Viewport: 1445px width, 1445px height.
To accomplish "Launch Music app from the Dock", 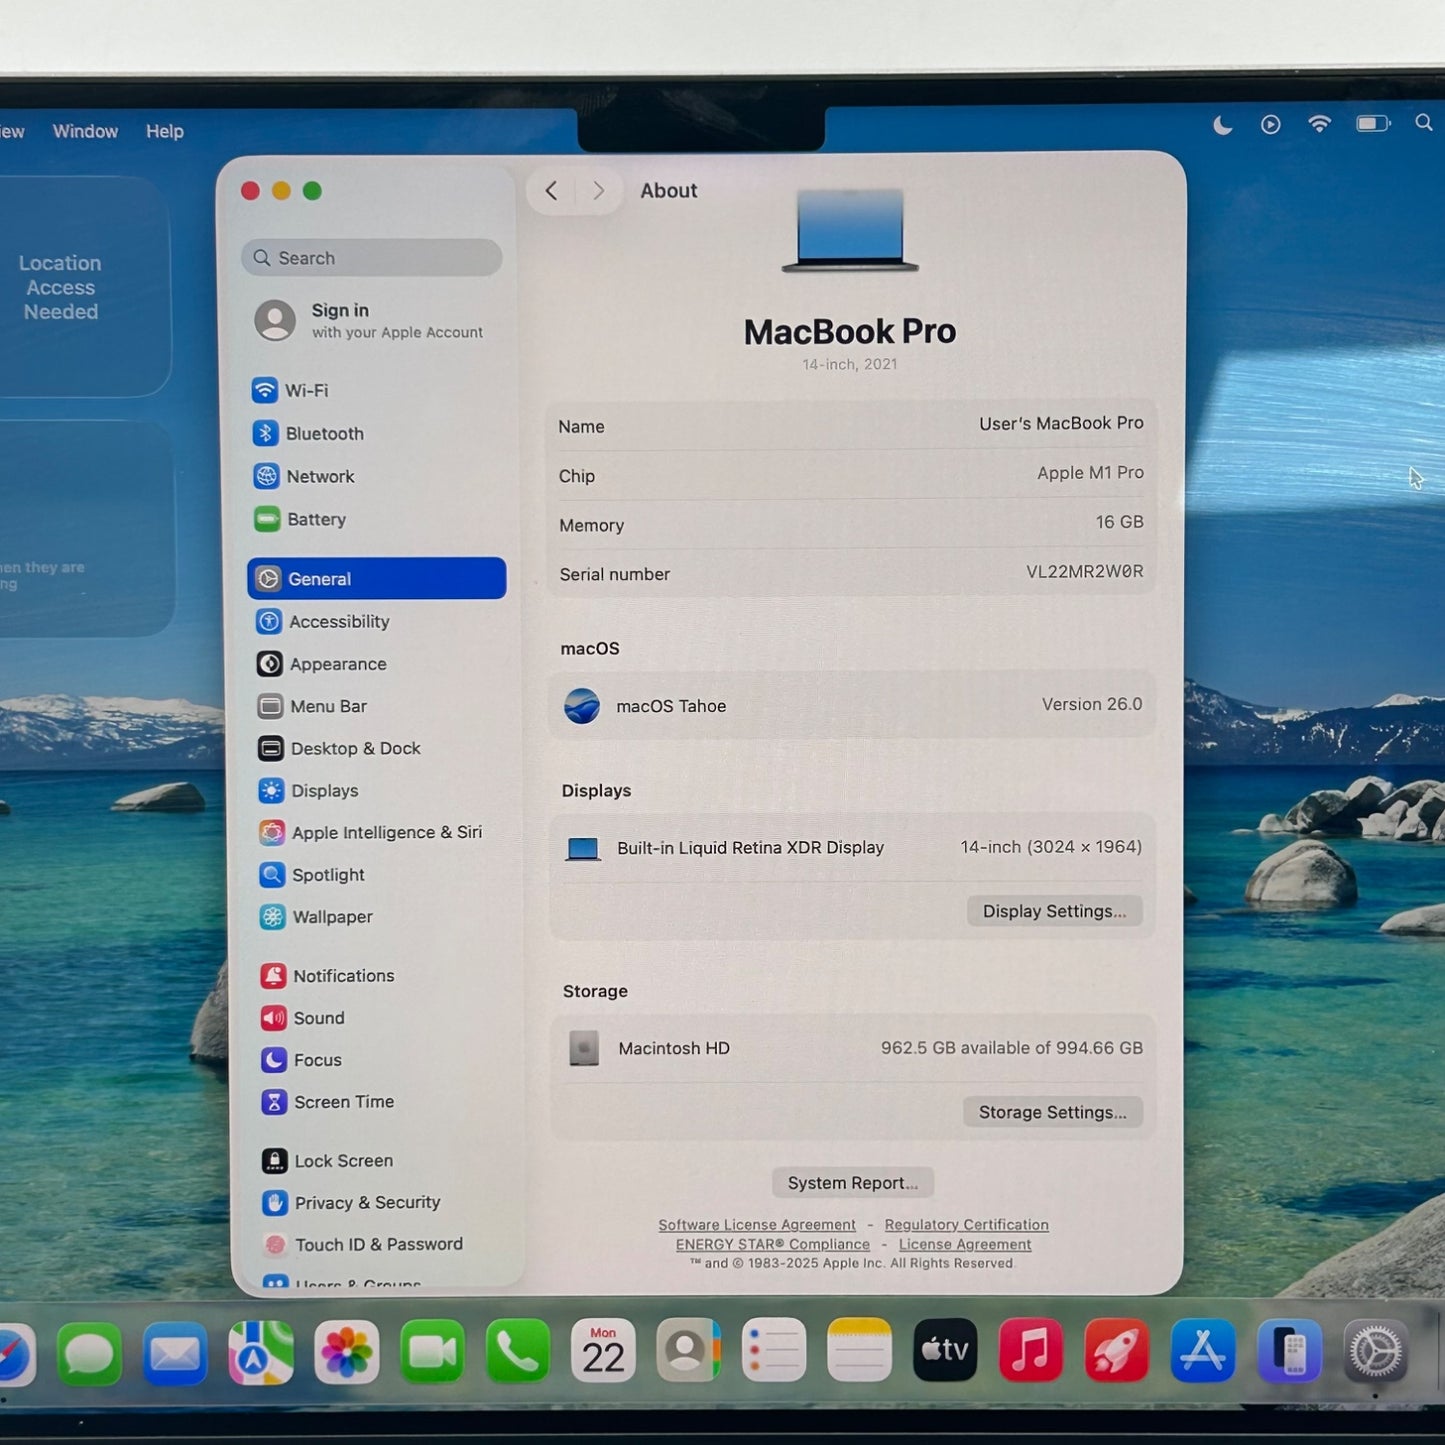I will tap(1030, 1352).
